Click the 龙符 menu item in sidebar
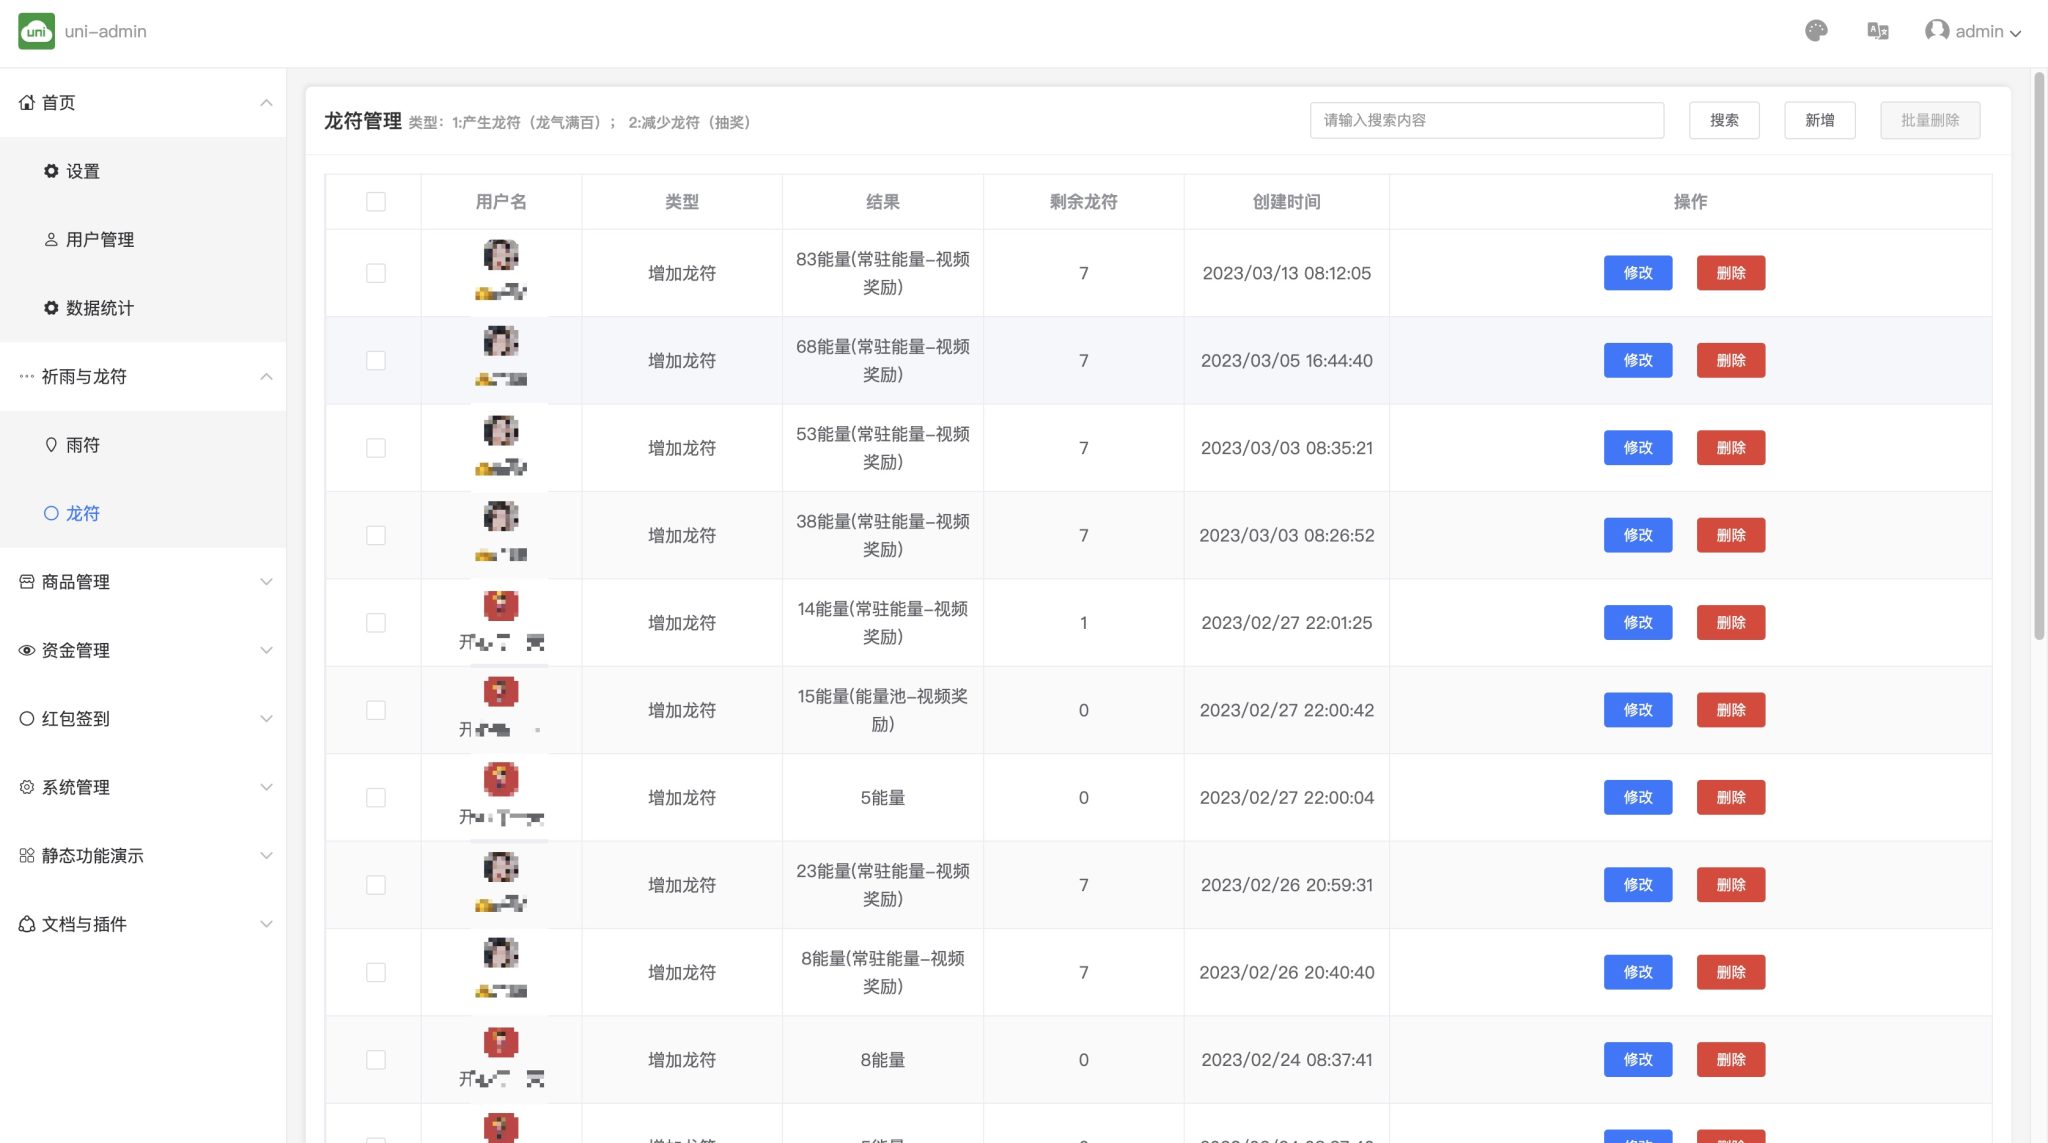The image size is (2048, 1143). pyautogui.click(x=82, y=513)
